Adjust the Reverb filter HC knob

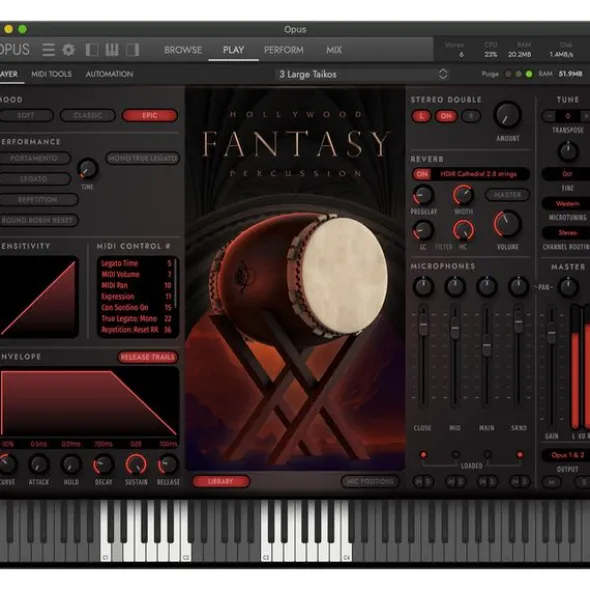(x=463, y=230)
